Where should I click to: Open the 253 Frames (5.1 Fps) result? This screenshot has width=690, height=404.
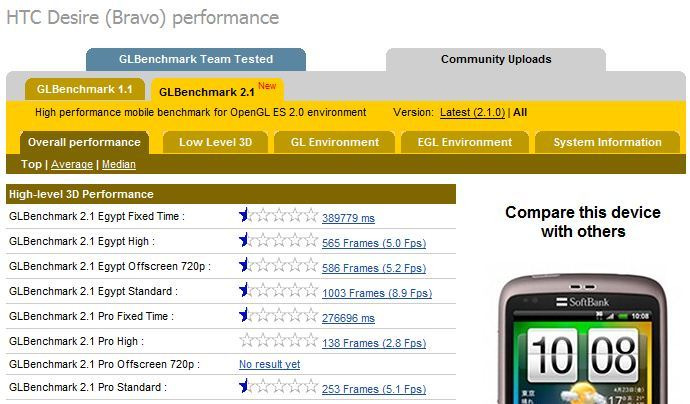tap(374, 389)
